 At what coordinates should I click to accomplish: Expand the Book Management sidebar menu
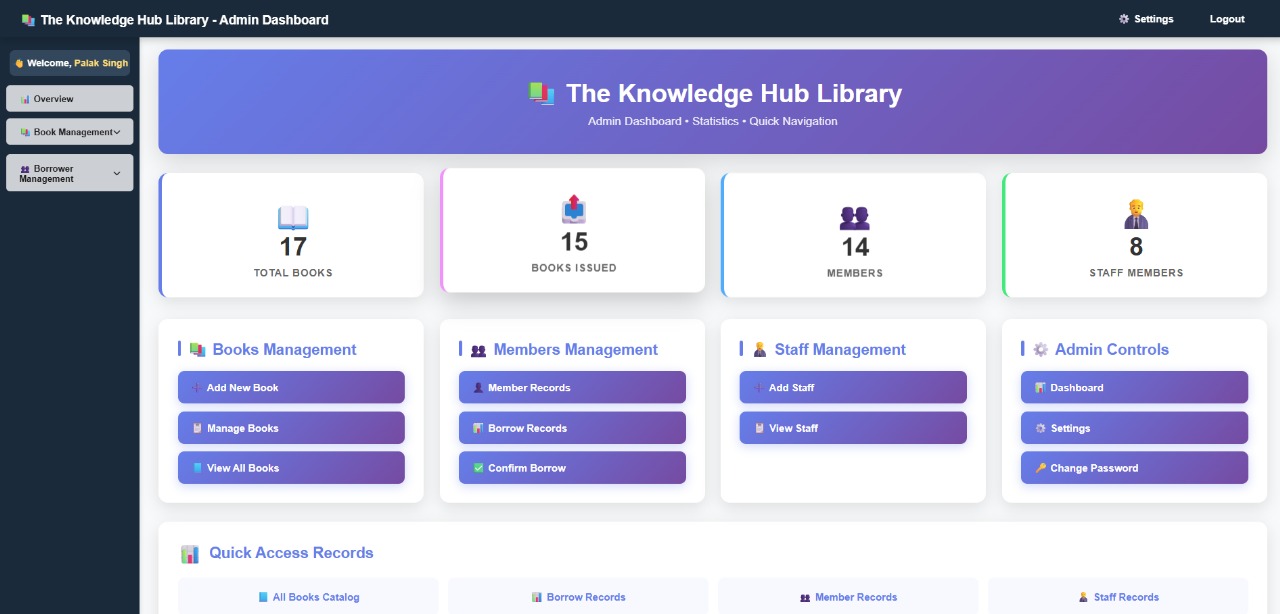point(70,132)
